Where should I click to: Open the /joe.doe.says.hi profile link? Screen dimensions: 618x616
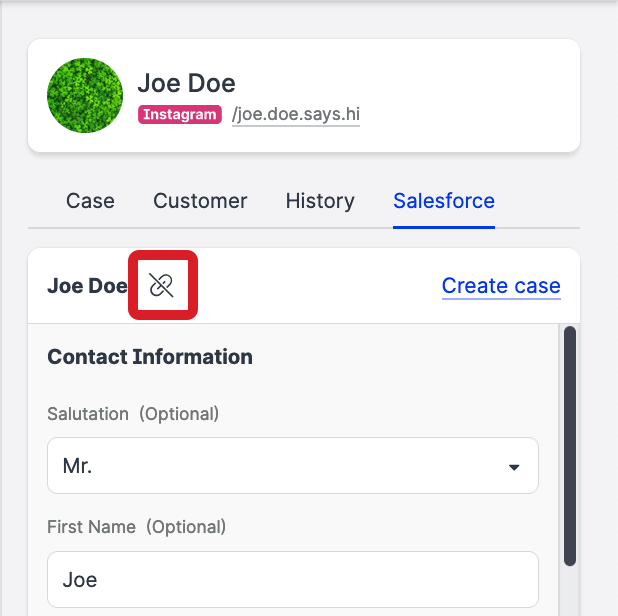[x=295, y=114]
